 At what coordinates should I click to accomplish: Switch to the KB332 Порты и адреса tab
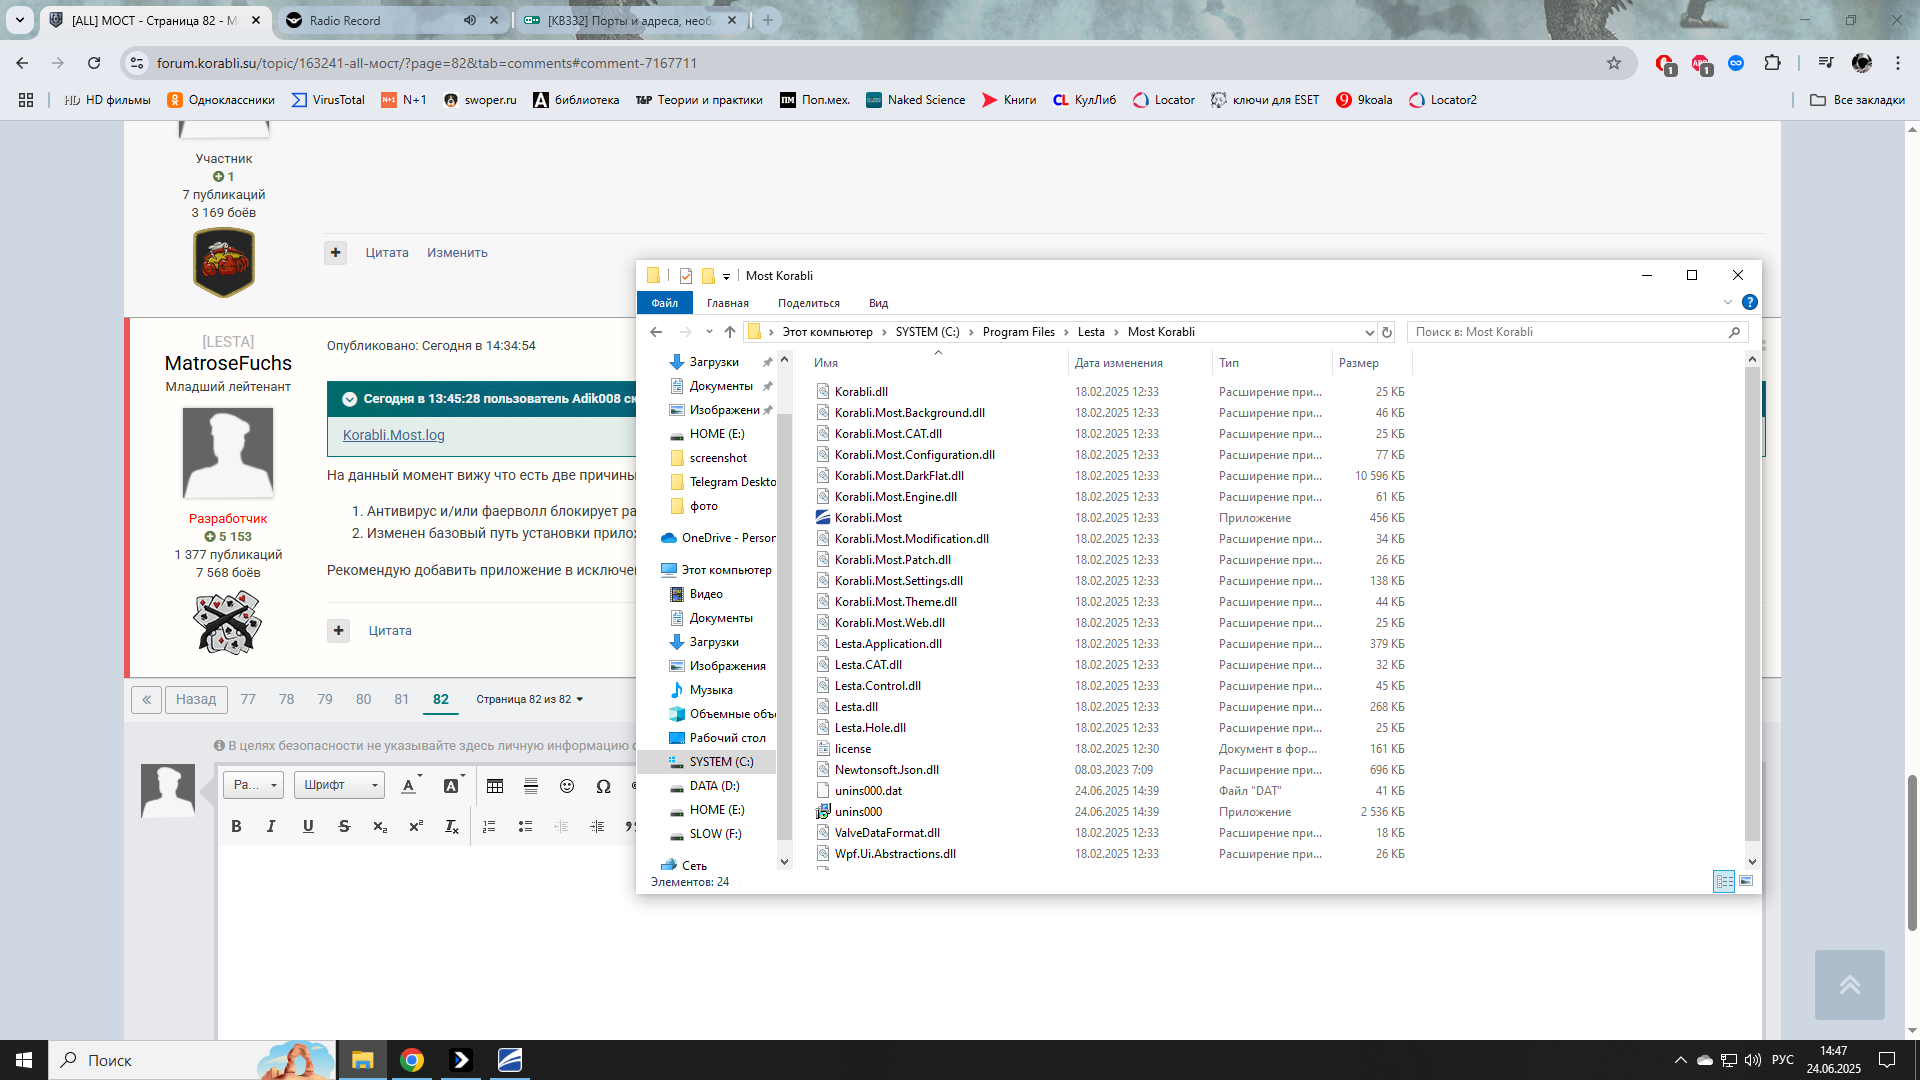point(630,20)
